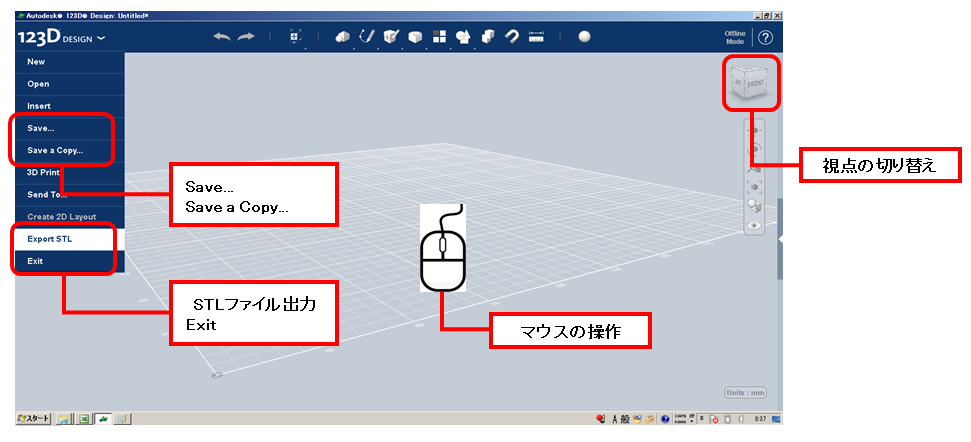Click the Undo arrow in toolbar
The width and height of the screenshot is (971, 442).
(222, 37)
